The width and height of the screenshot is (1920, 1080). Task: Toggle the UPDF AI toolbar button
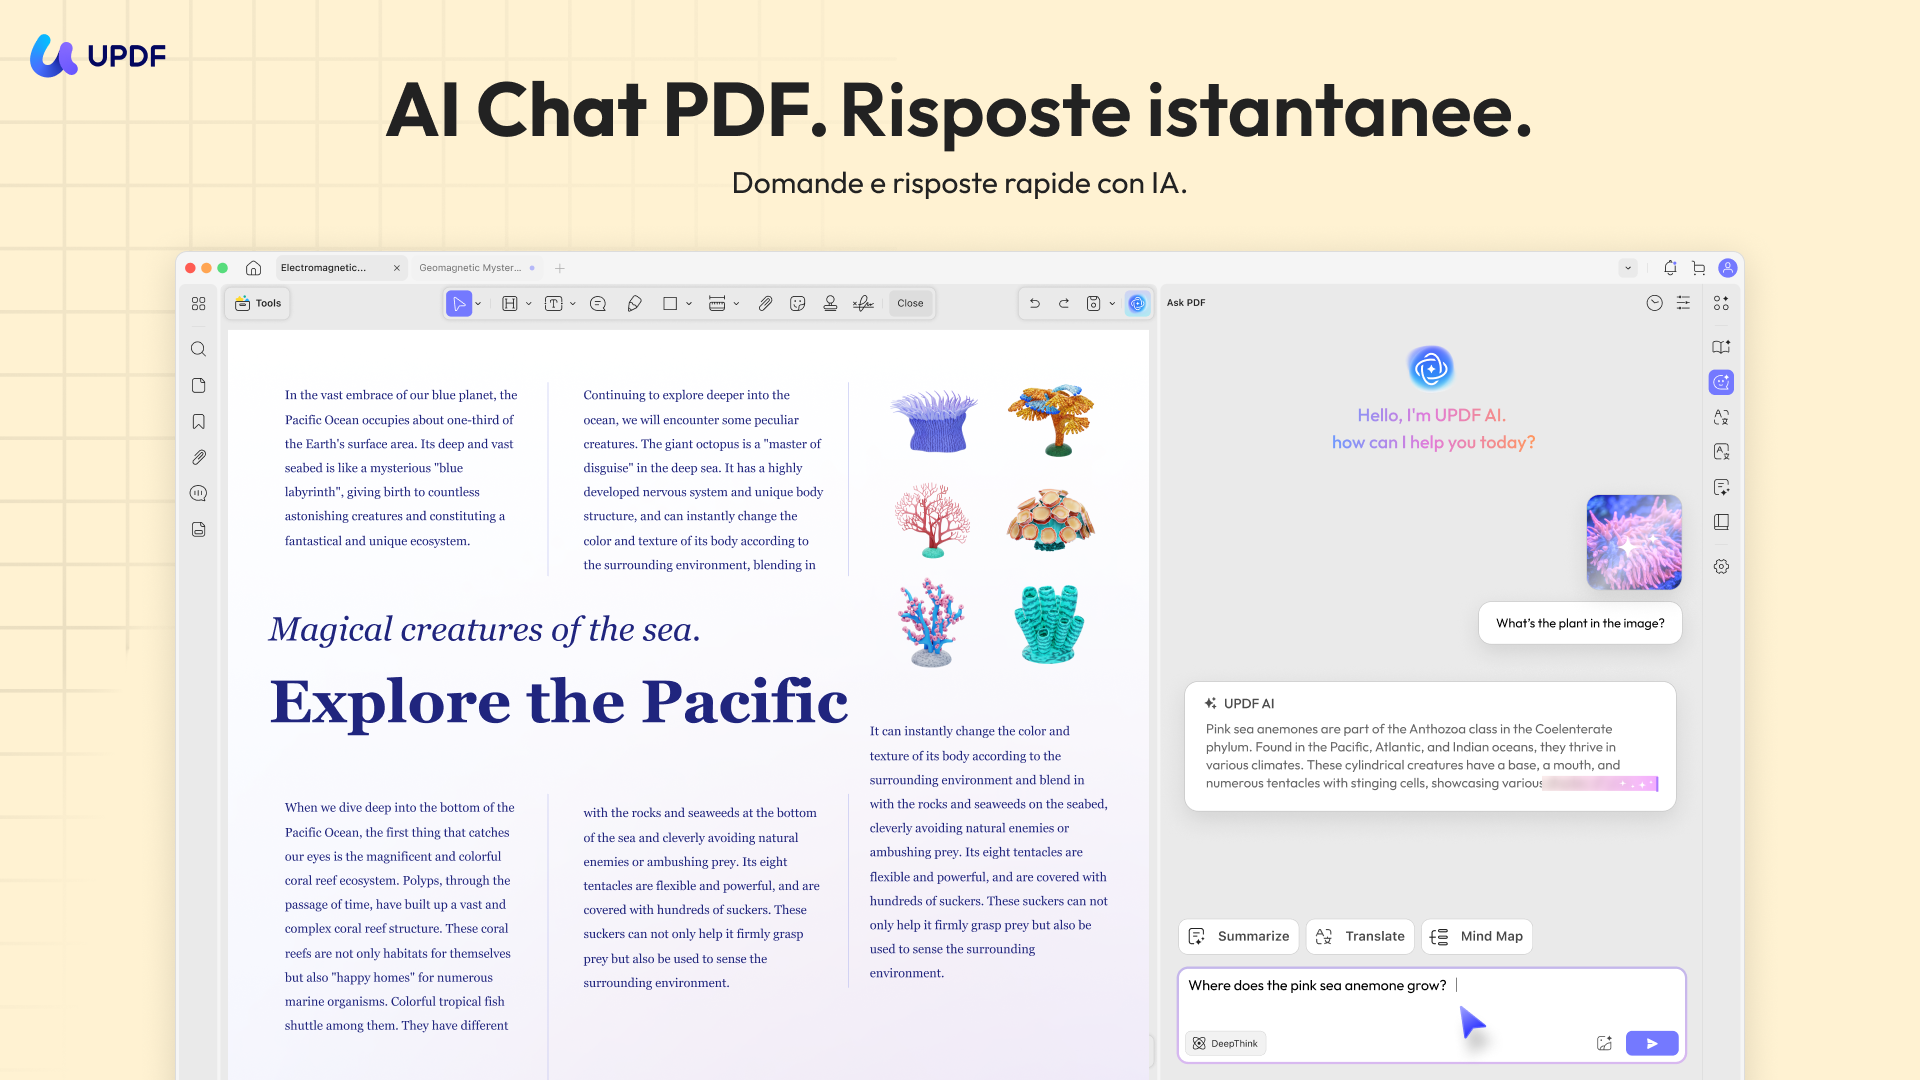click(1137, 303)
